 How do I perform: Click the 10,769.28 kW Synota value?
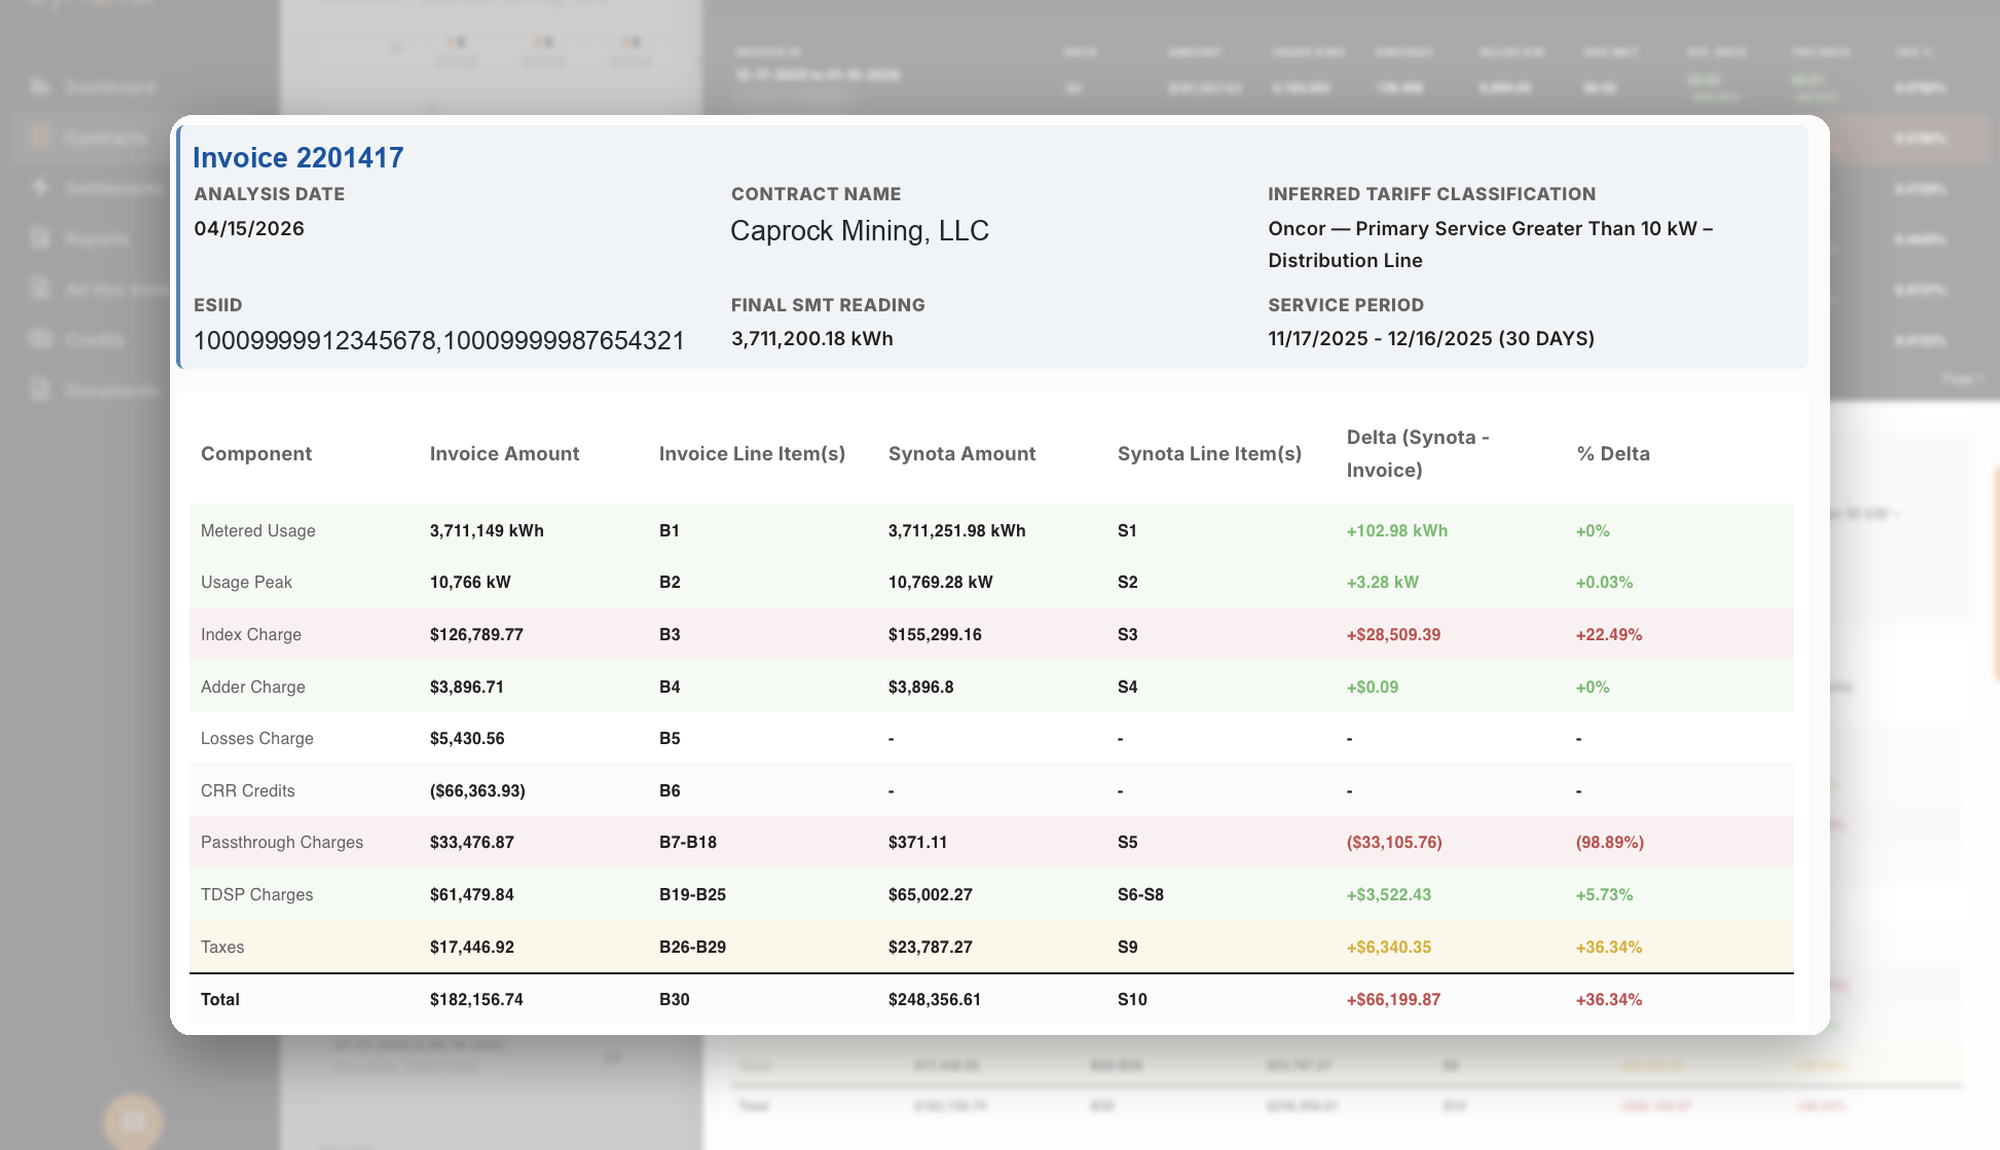tap(940, 582)
